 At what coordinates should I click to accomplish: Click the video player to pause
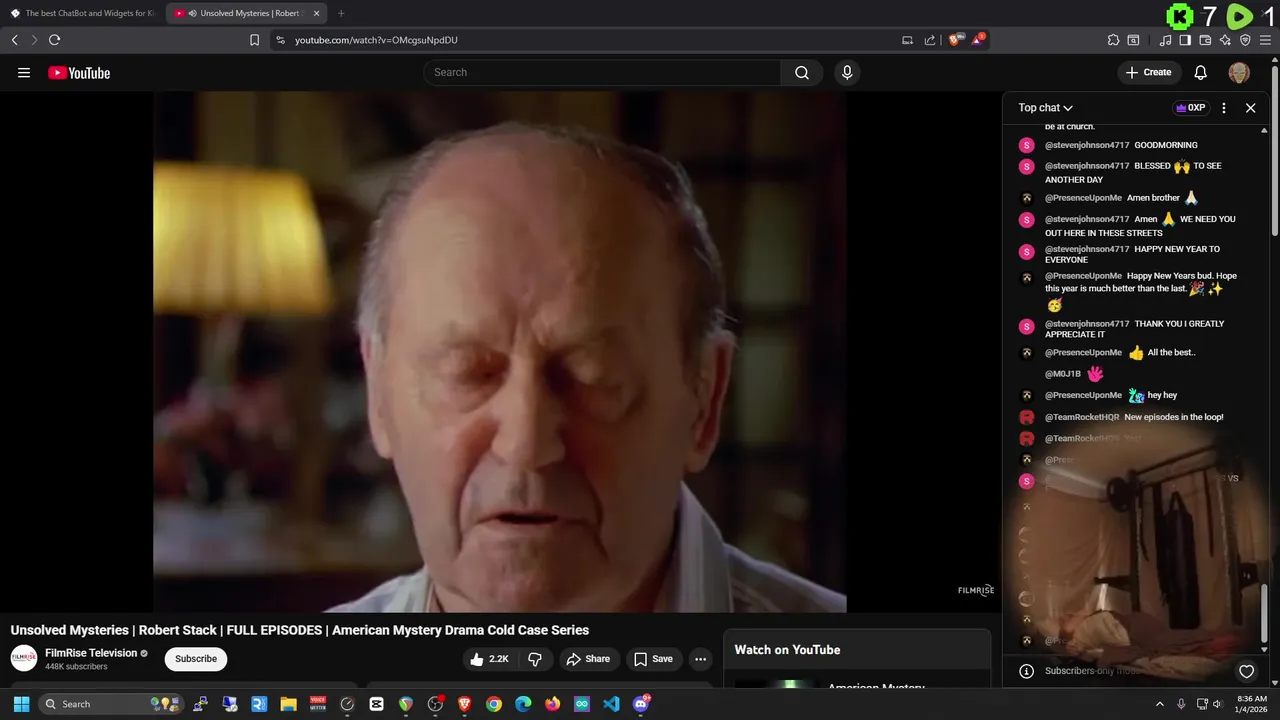point(500,352)
